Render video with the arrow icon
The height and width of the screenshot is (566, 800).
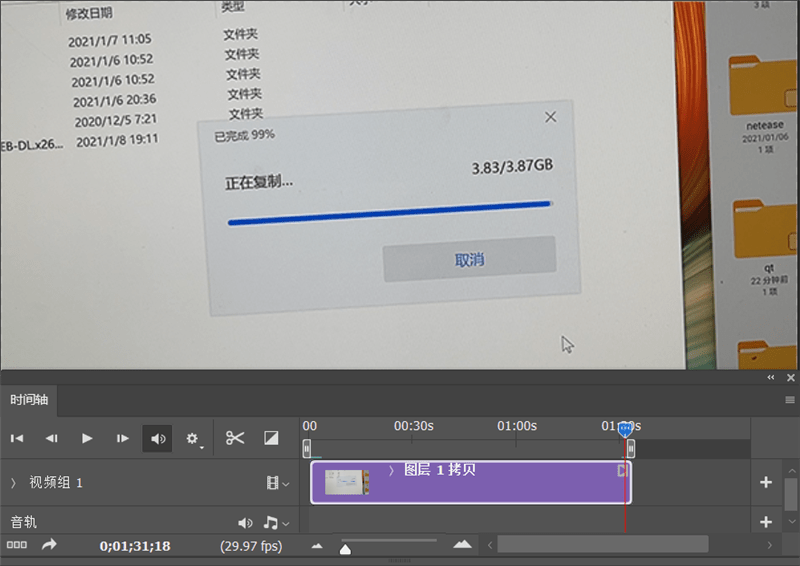coord(49,545)
